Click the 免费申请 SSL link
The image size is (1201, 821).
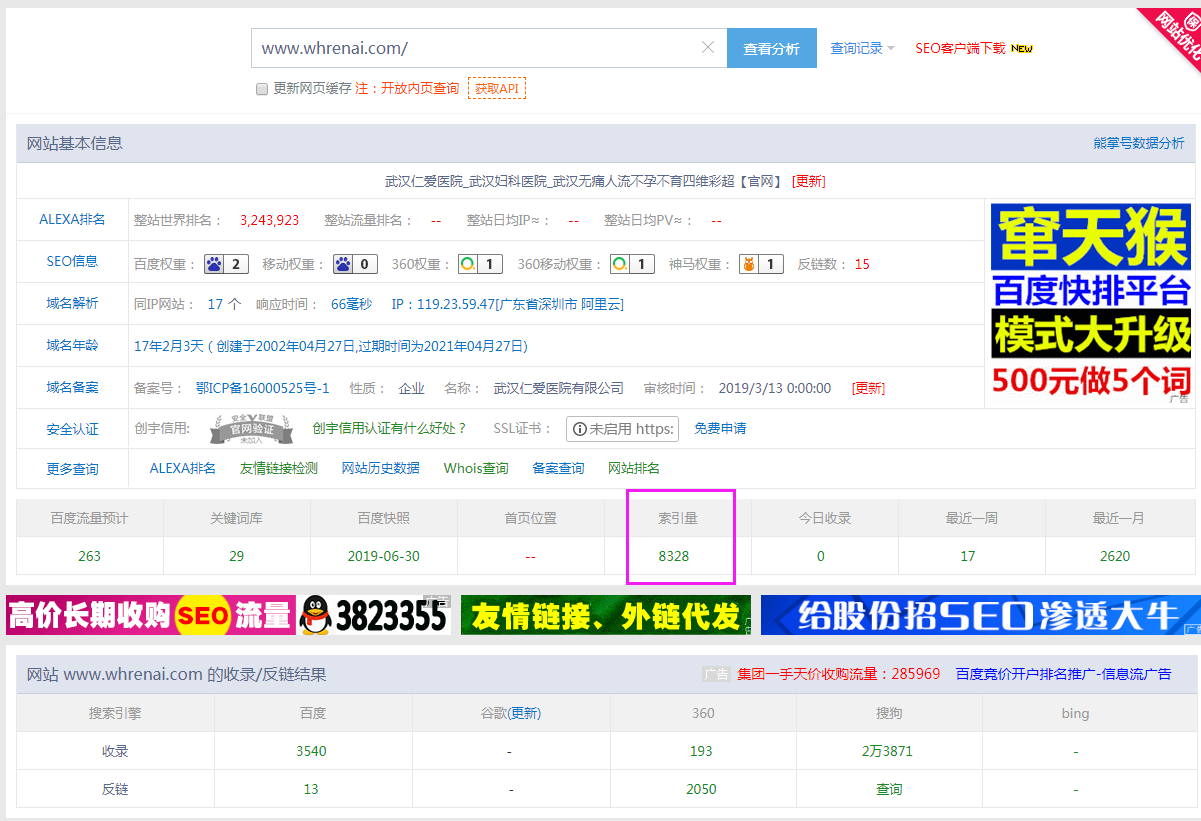[720, 428]
